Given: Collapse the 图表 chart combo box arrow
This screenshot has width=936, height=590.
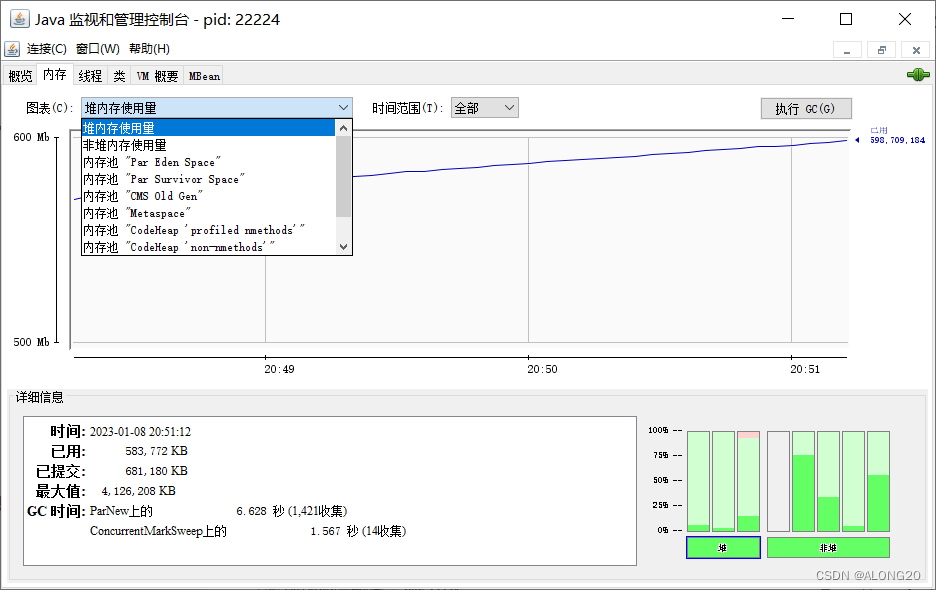Looking at the screenshot, I should [x=343, y=108].
